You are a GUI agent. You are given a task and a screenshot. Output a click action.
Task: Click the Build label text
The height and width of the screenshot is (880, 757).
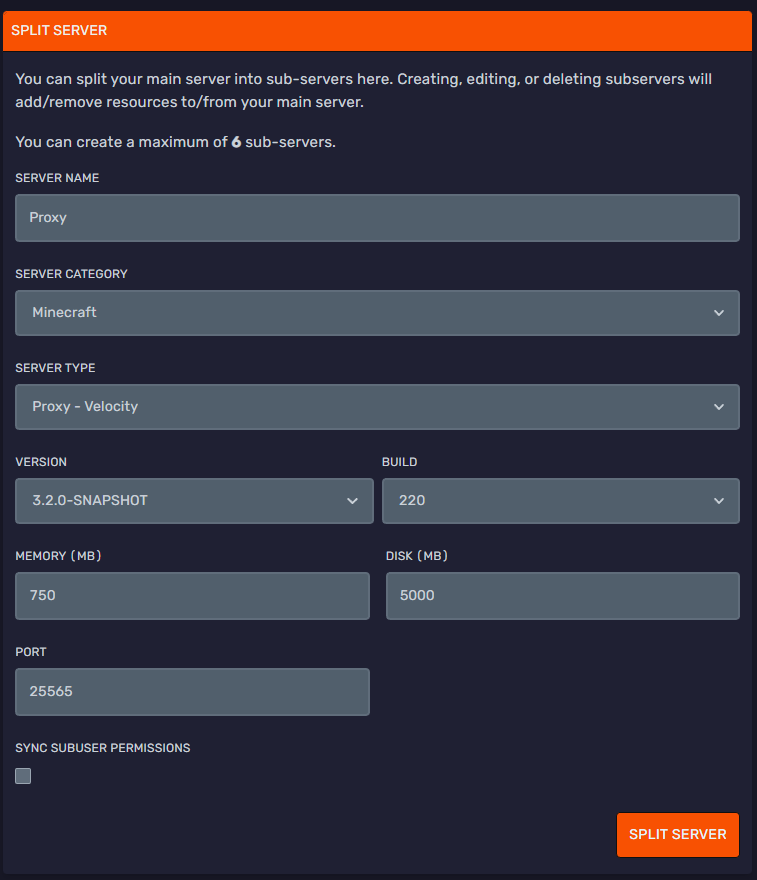point(399,463)
